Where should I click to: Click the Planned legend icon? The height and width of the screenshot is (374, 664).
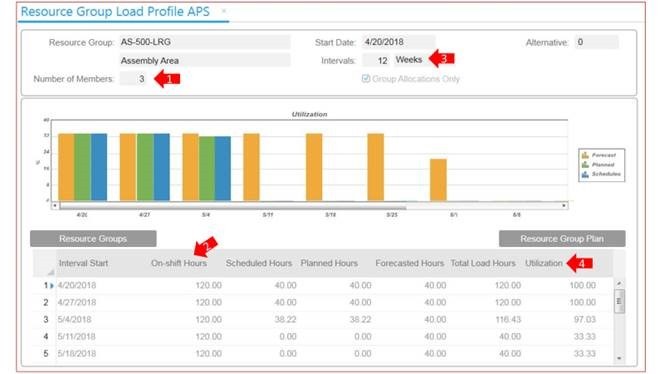pyautogui.click(x=585, y=165)
